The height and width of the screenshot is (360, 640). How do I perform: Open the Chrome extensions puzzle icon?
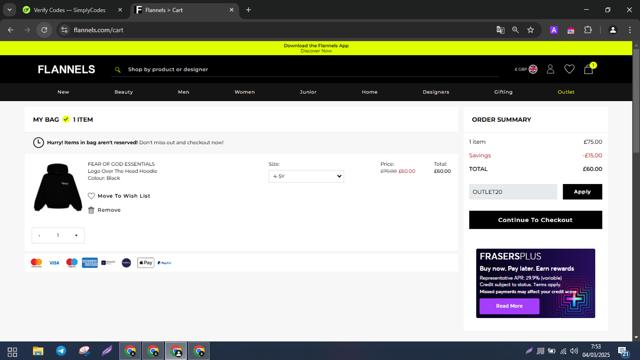(x=588, y=30)
